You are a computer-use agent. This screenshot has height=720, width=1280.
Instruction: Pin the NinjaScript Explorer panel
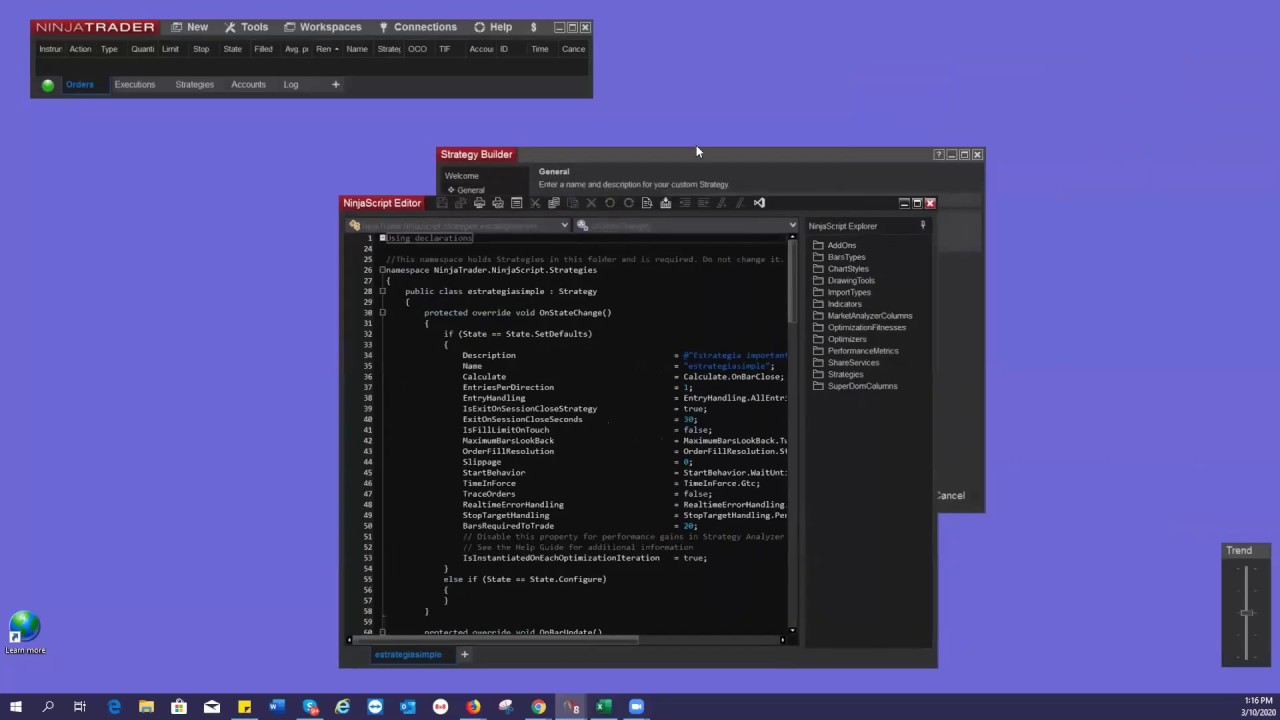point(922,226)
